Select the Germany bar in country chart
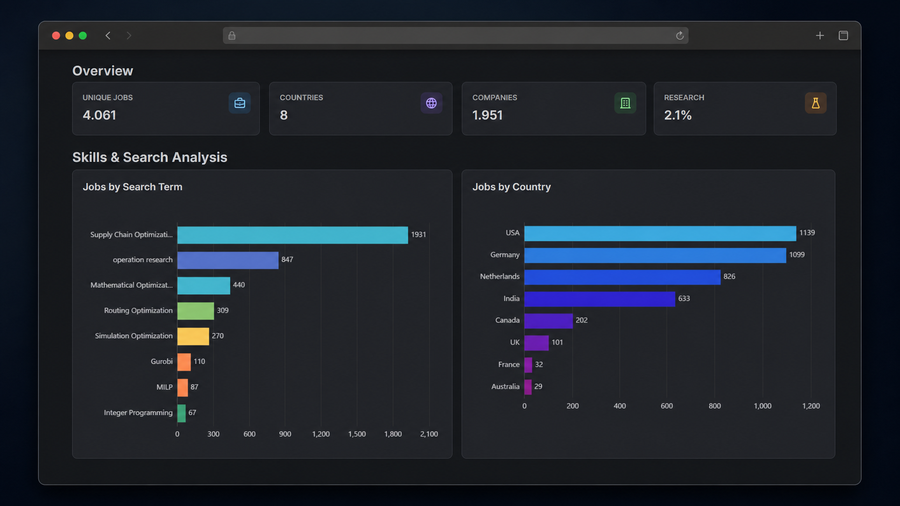 [655, 255]
